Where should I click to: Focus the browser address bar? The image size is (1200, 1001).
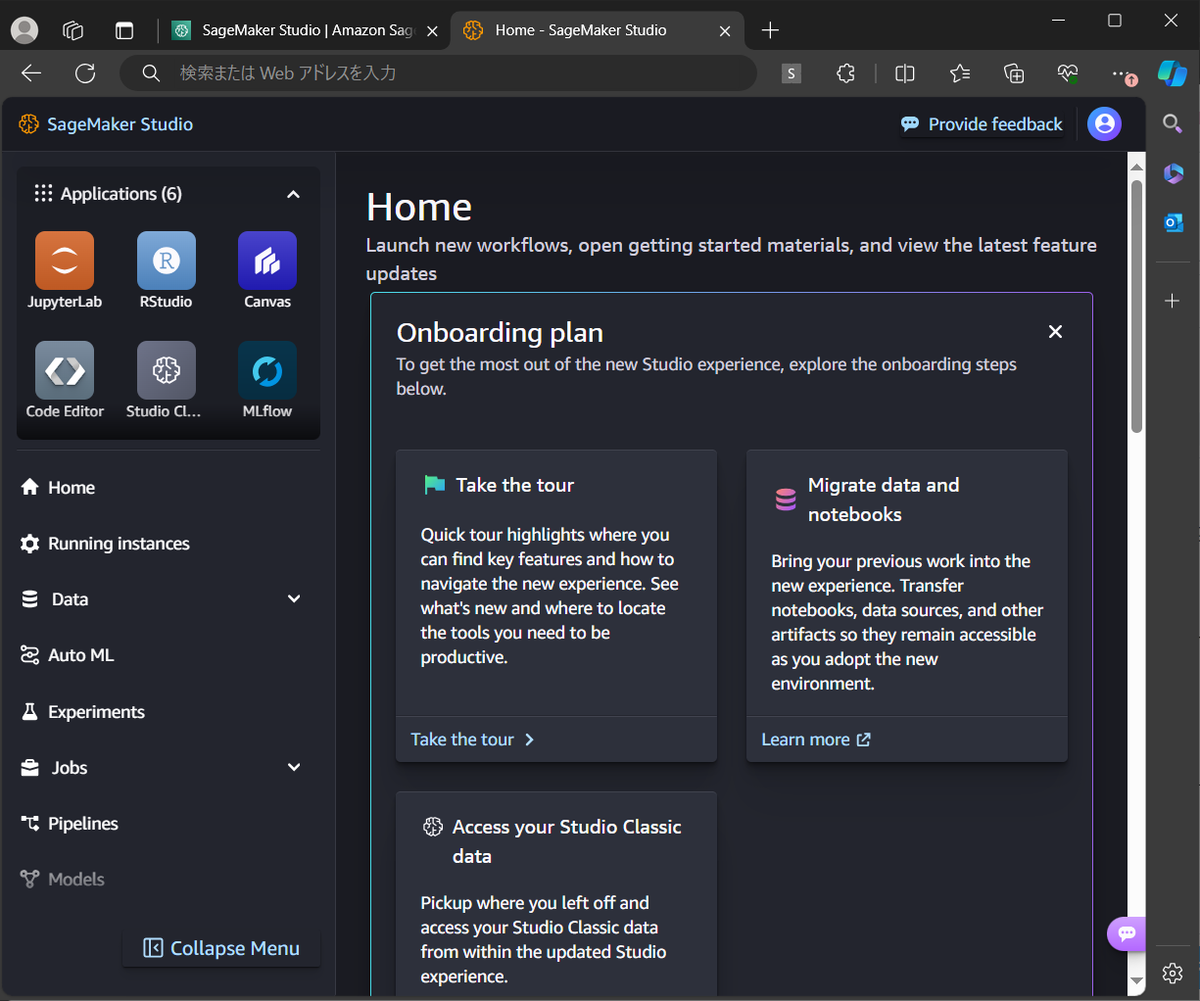[438, 73]
